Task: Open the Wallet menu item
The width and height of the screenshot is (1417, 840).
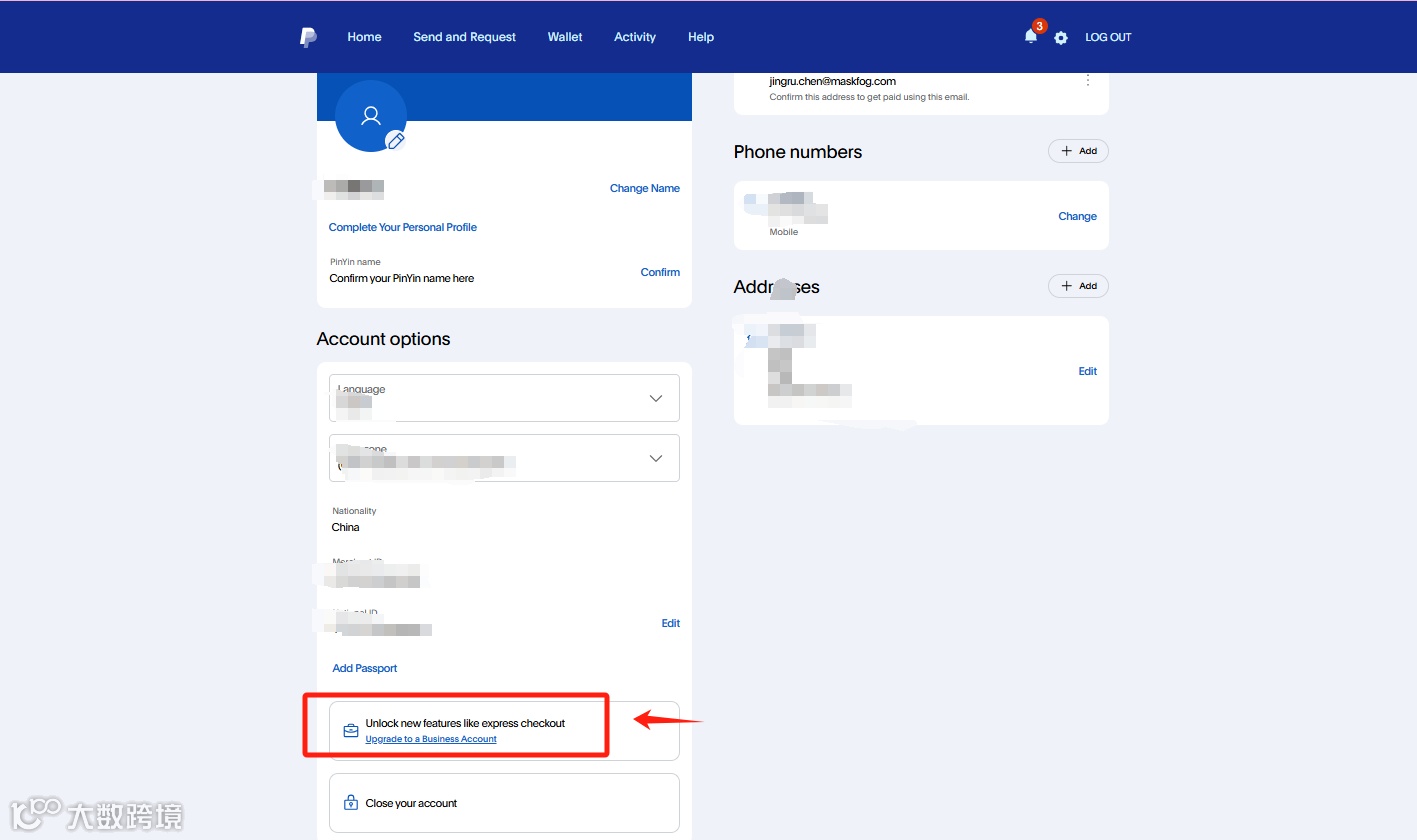Action: coord(565,37)
